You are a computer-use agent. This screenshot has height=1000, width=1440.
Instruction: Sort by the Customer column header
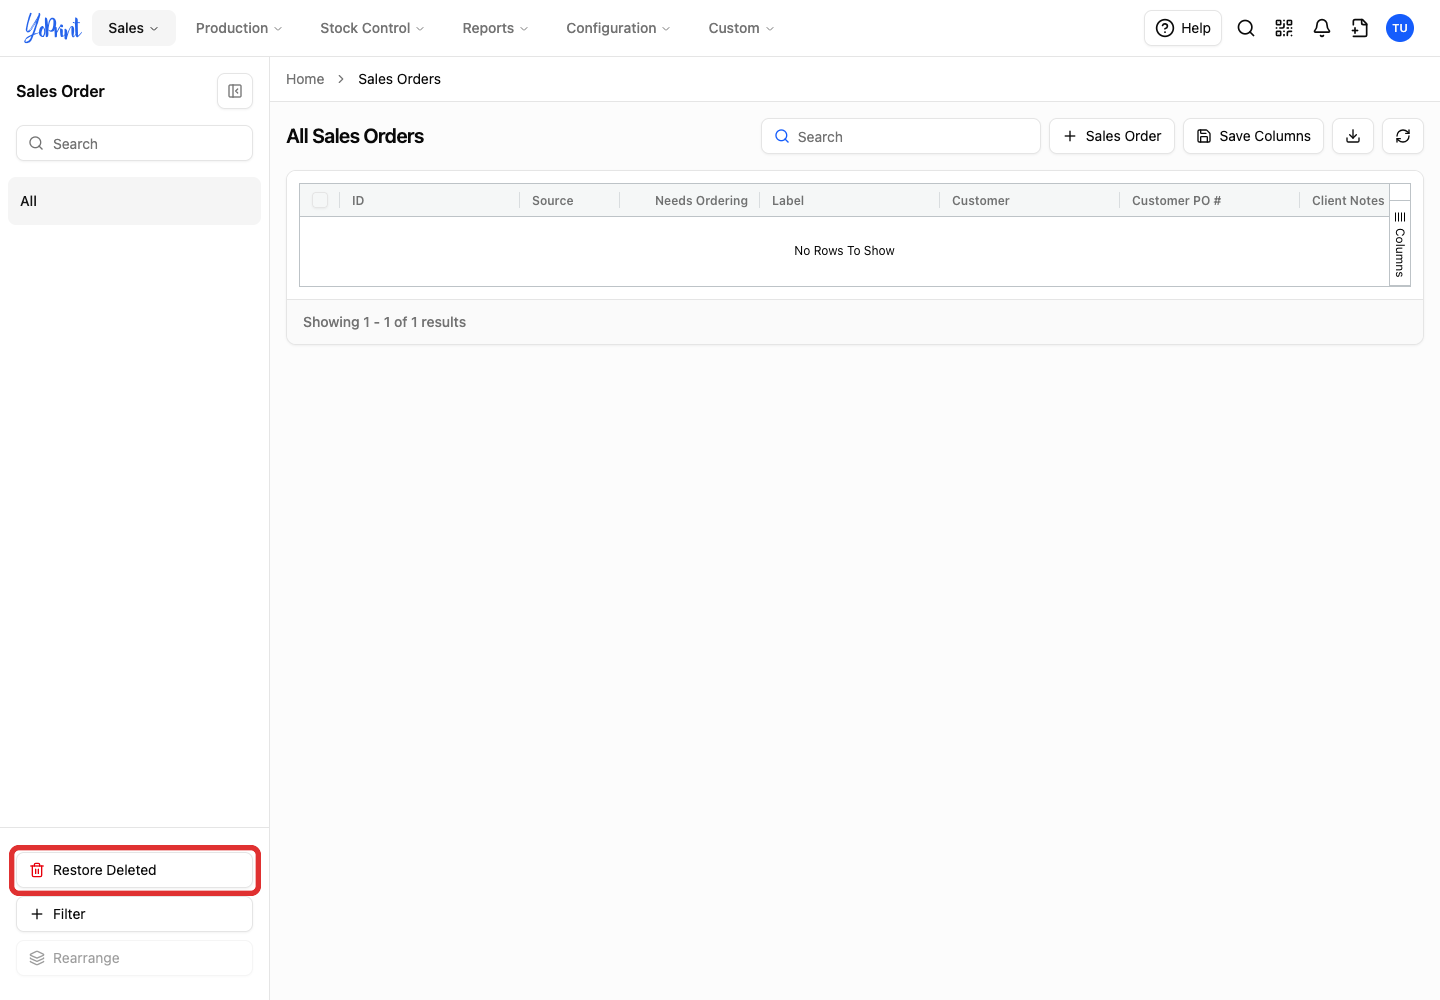(x=1030, y=200)
